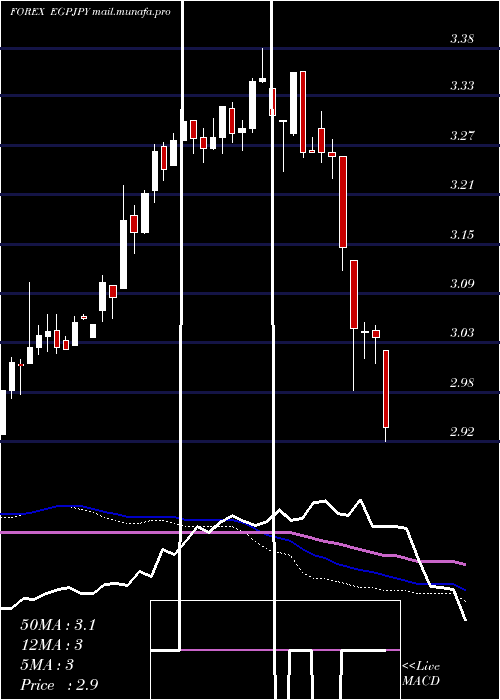Click the 12MA : 3 reading

[x=52, y=645]
